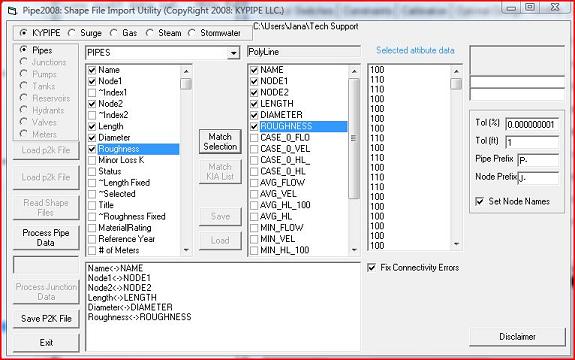The image size is (575, 360).
Task: Check the MIN_VEL field box
Action: (x=254, y=239)
